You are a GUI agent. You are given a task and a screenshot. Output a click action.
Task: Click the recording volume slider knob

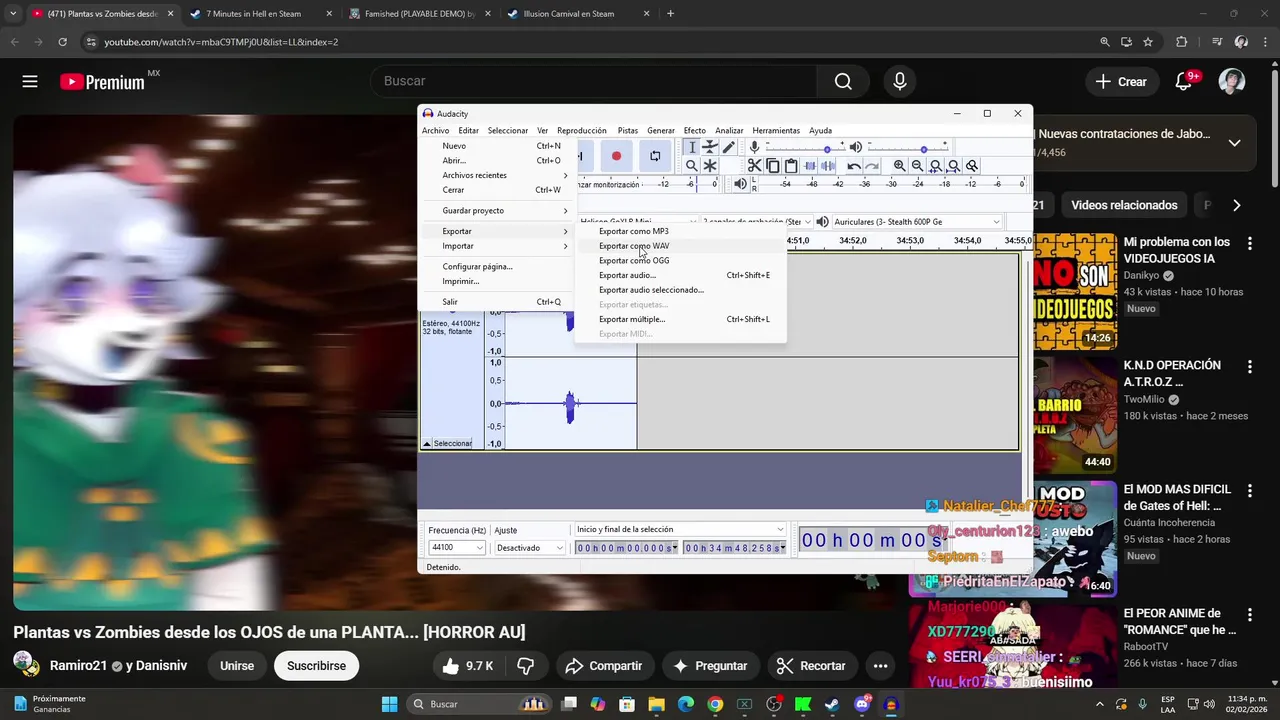(x=827, y=149)
